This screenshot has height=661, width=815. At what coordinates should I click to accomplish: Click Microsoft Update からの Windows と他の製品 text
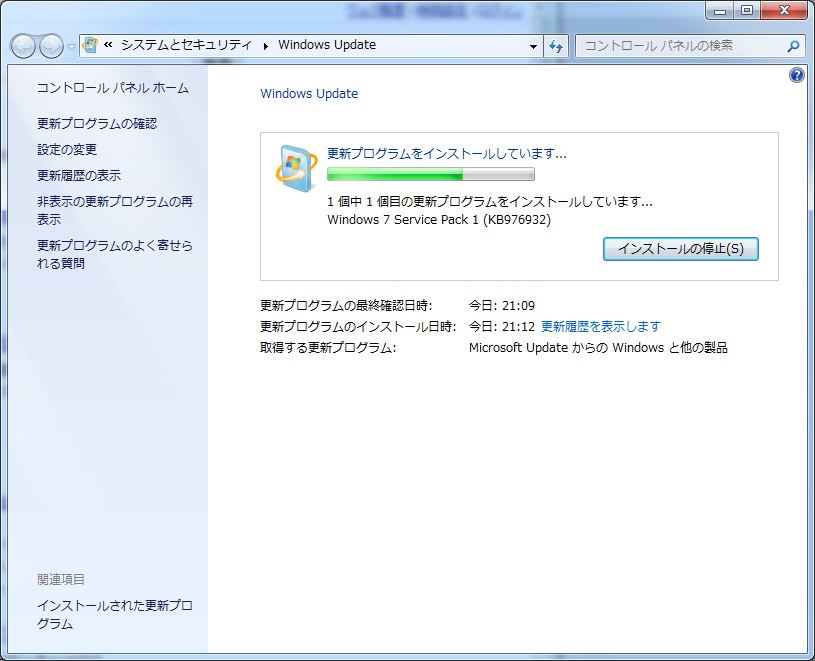(x=598, y=347)
